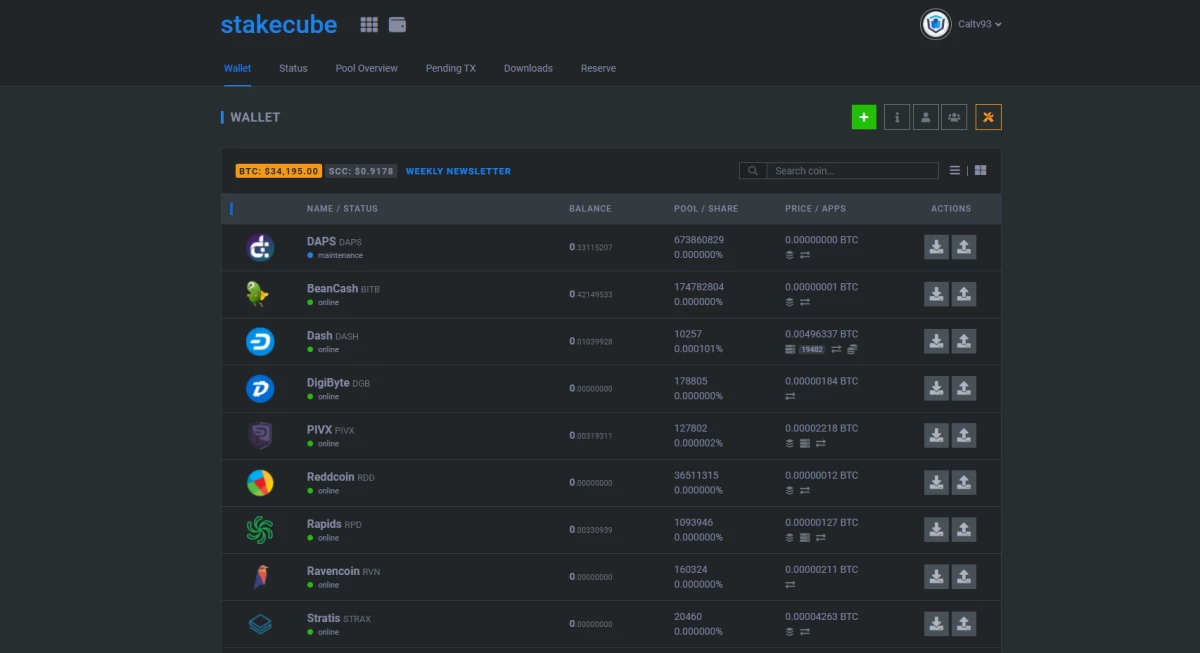Click the PIVX masternode server icon
The image size is (1200, 653).
pyautogui.click(x=805, y=443)
